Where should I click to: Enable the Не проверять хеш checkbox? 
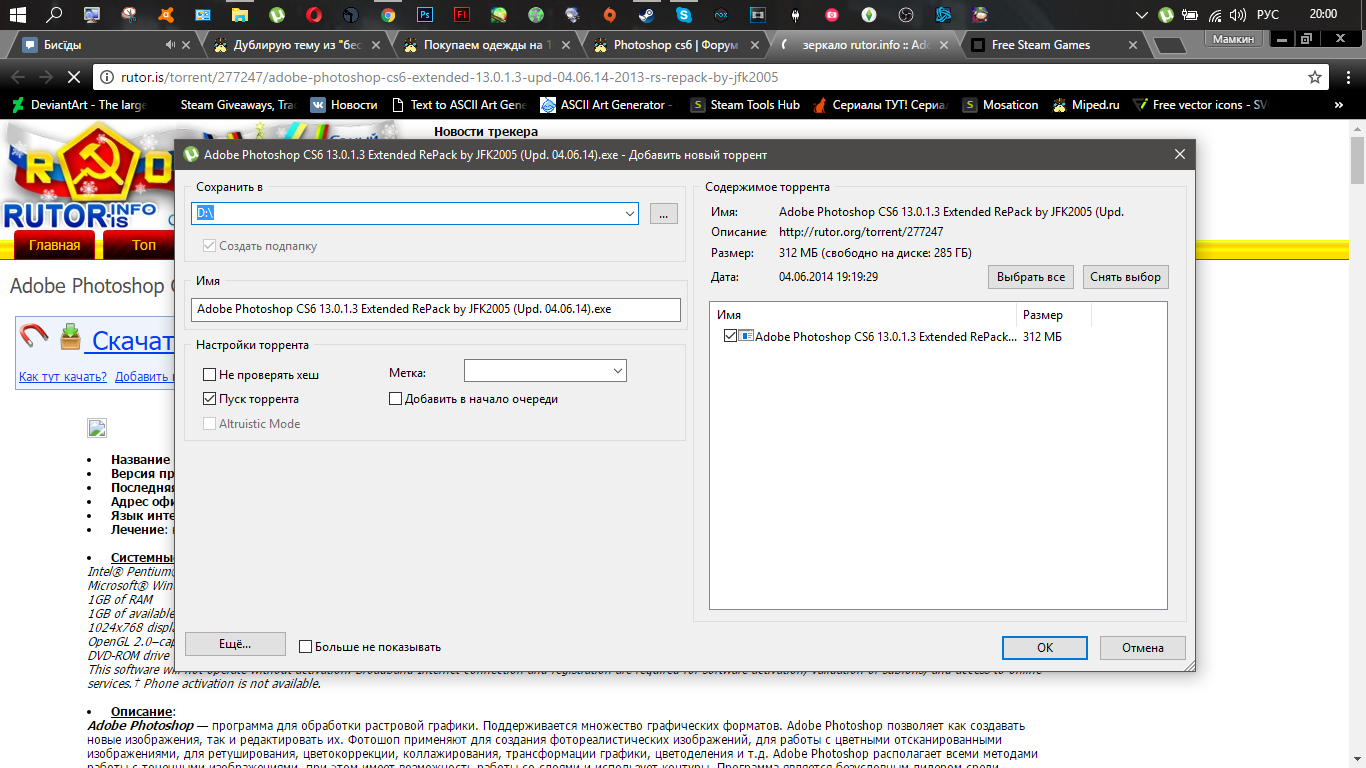click(209, 375)
